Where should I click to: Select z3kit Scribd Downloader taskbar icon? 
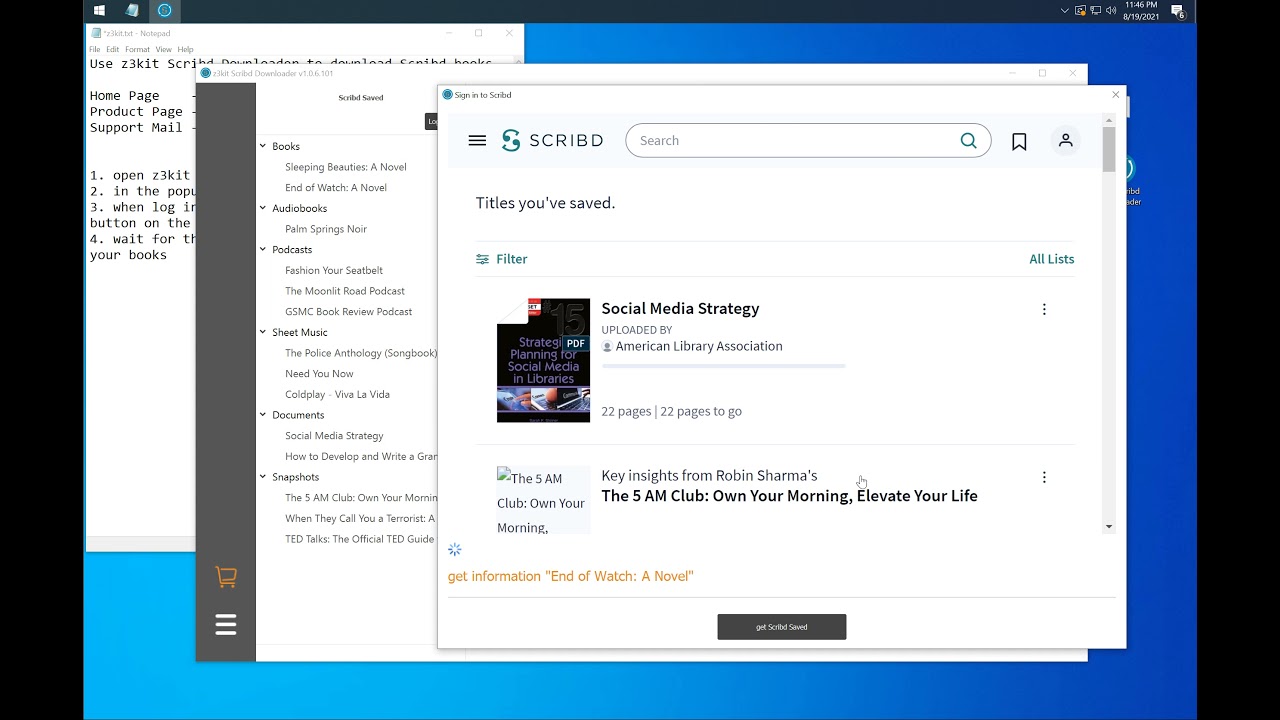tap(165, 11)
